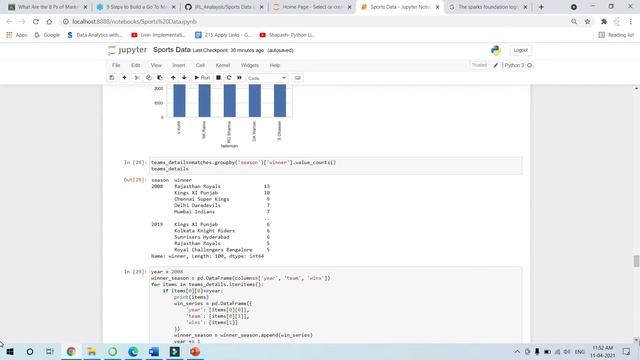Switch to the Home Page Jupyter tab

[x=312, y=7]
